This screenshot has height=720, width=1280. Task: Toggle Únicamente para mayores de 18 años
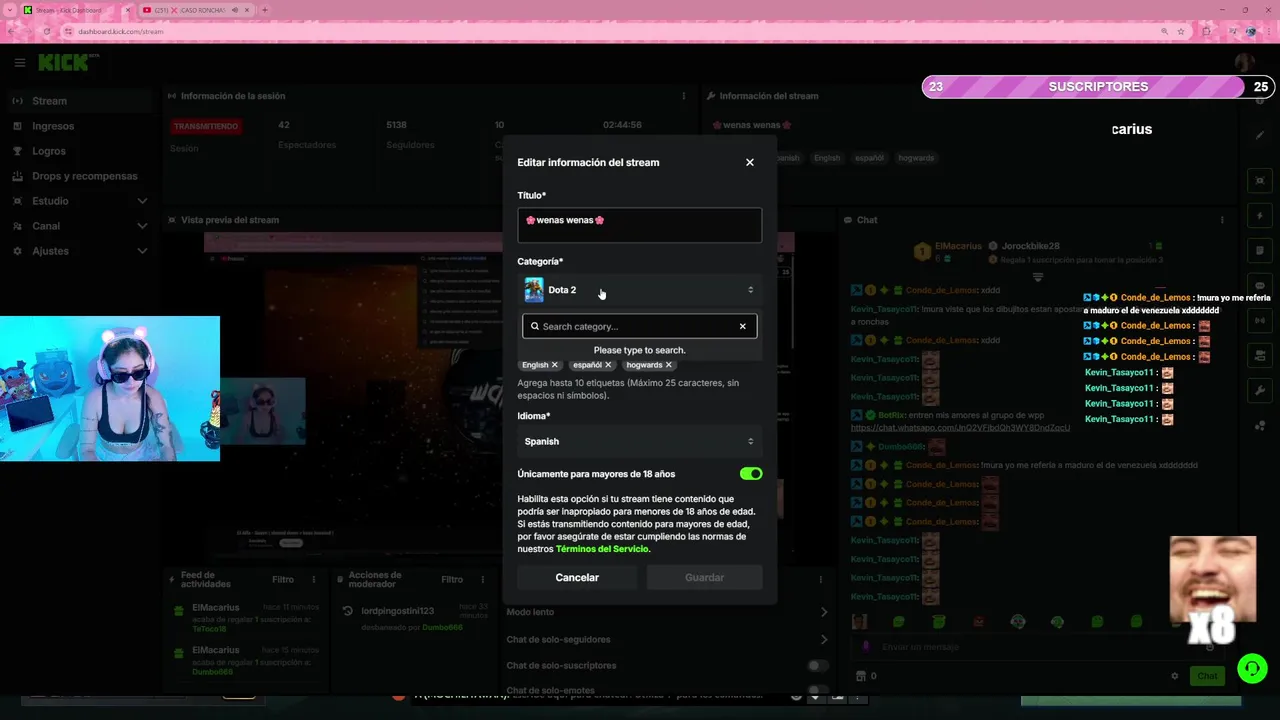click(751, 474)
